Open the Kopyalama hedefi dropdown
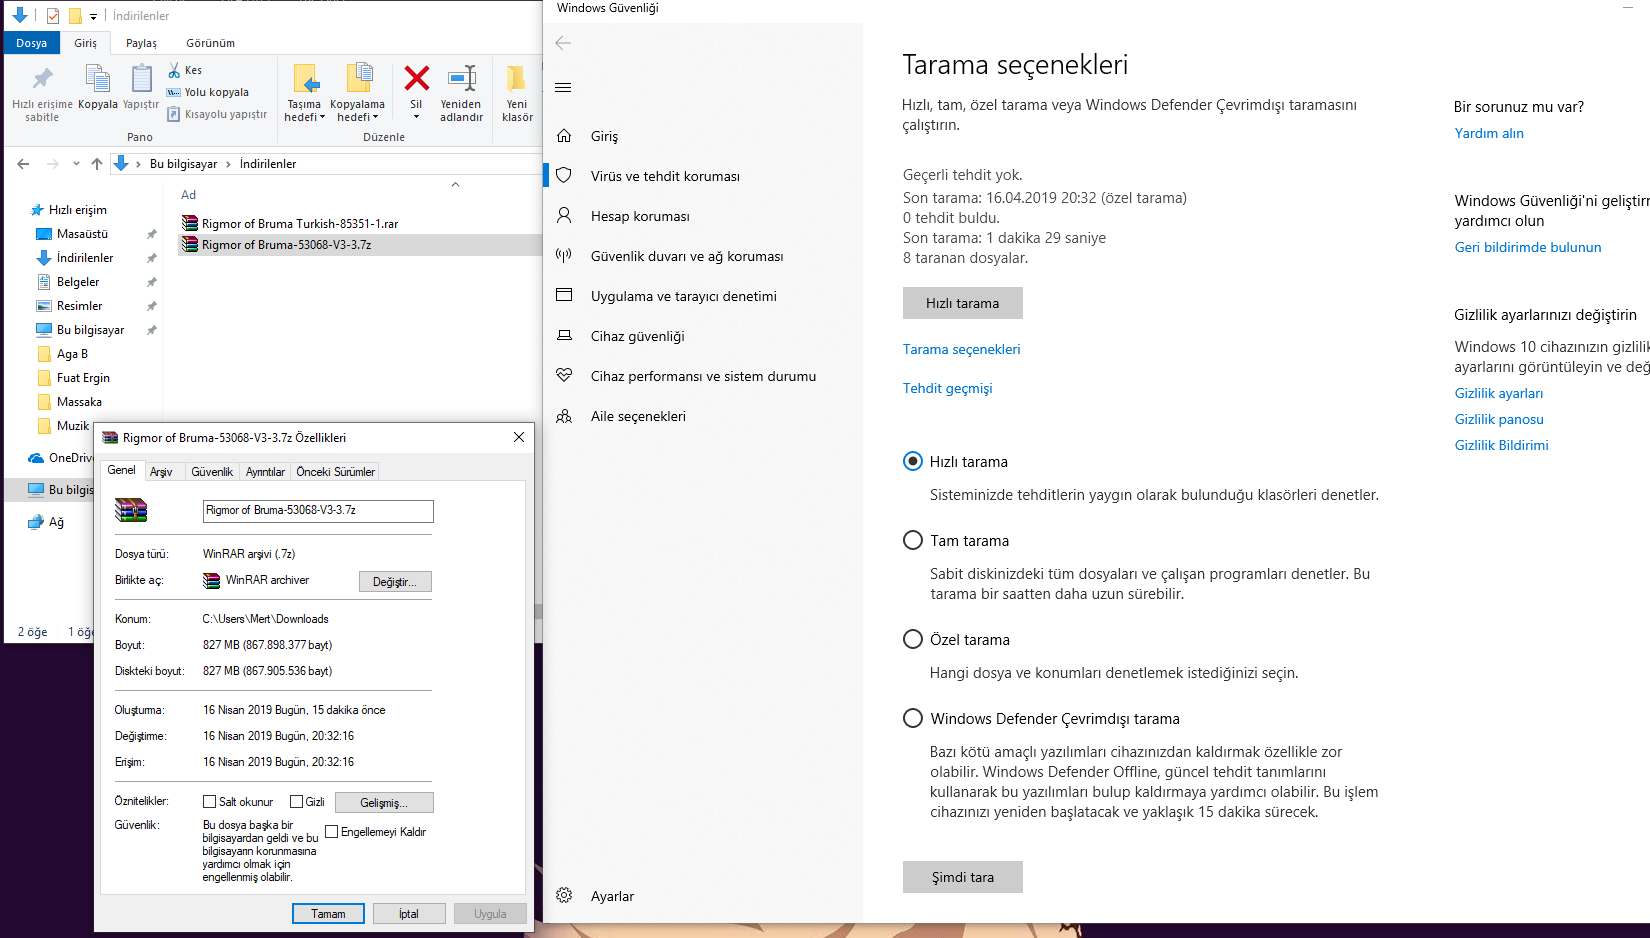 click(x=357, y=111)
